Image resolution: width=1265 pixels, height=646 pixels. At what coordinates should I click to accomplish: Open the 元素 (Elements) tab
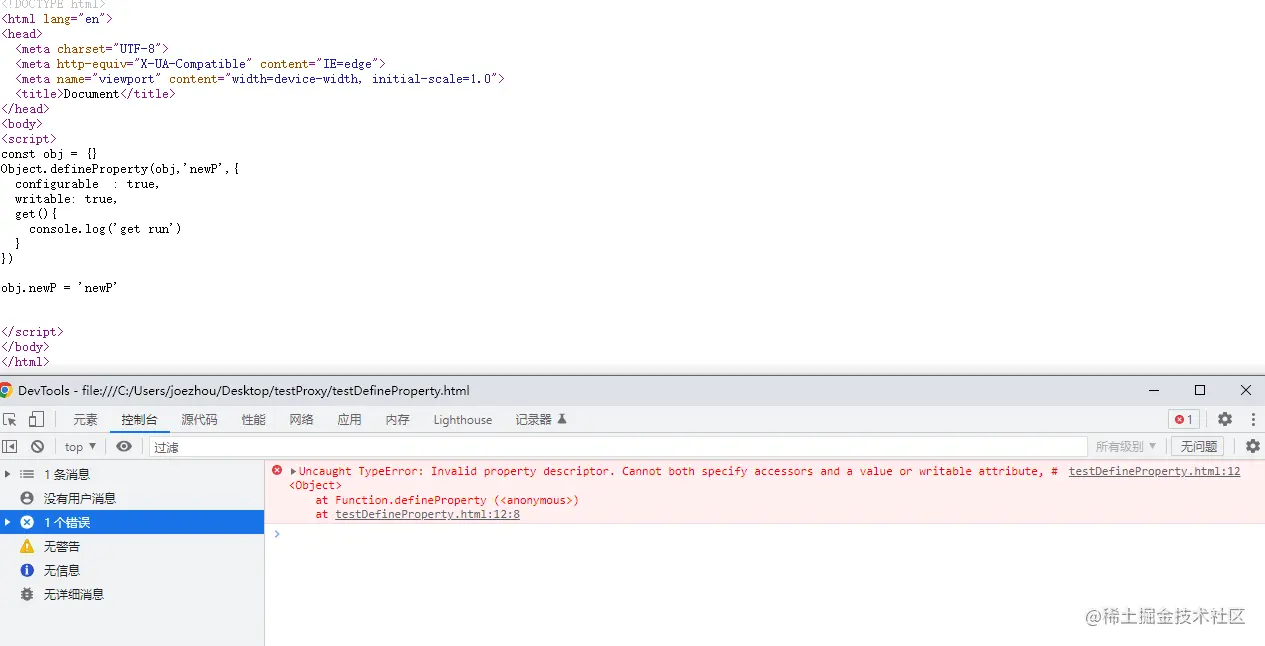(86, 420)
